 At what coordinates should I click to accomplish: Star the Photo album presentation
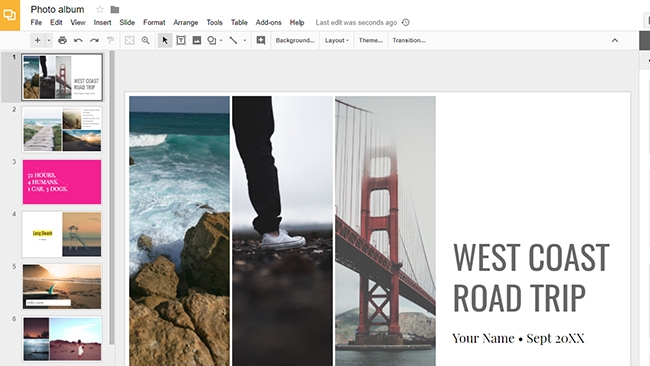coord(100,9)
